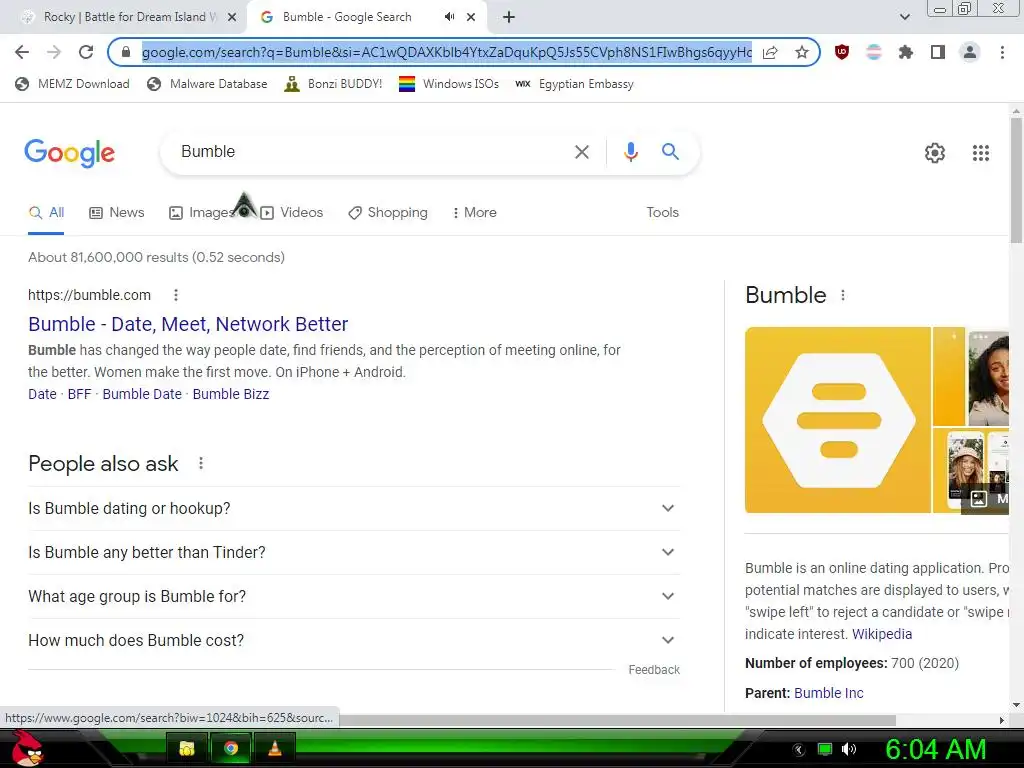Screen dimensions: 1024x768
Task: Go back with the browser back arrow
Action: 22,52
